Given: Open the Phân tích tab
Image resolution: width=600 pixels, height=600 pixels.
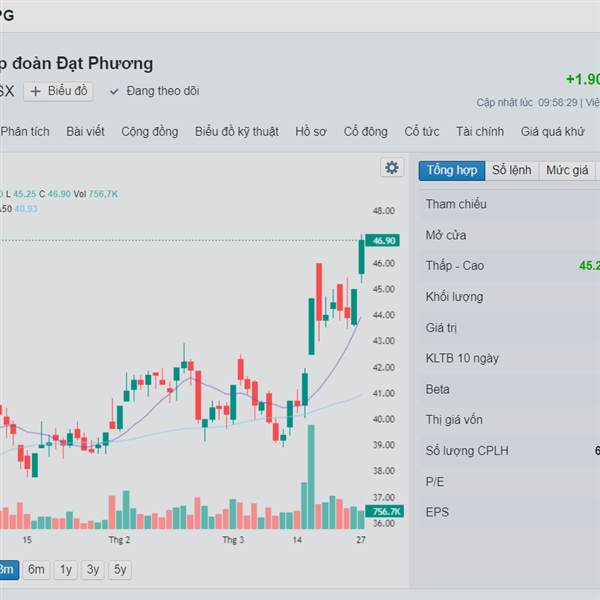Looking at the screenshot, I should click(x=25, y=132).
